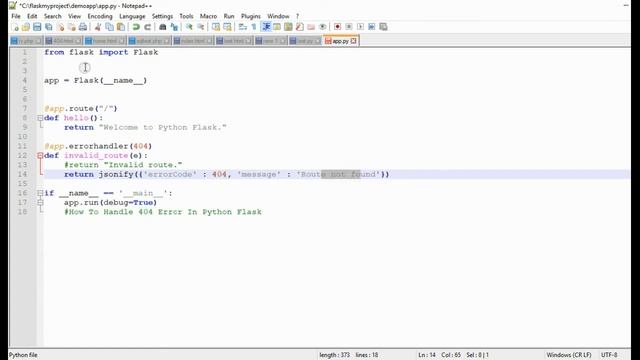The height and width of the screenshot is (360, 640).
Task: Open the Tools menu
Action: [186, 16]
